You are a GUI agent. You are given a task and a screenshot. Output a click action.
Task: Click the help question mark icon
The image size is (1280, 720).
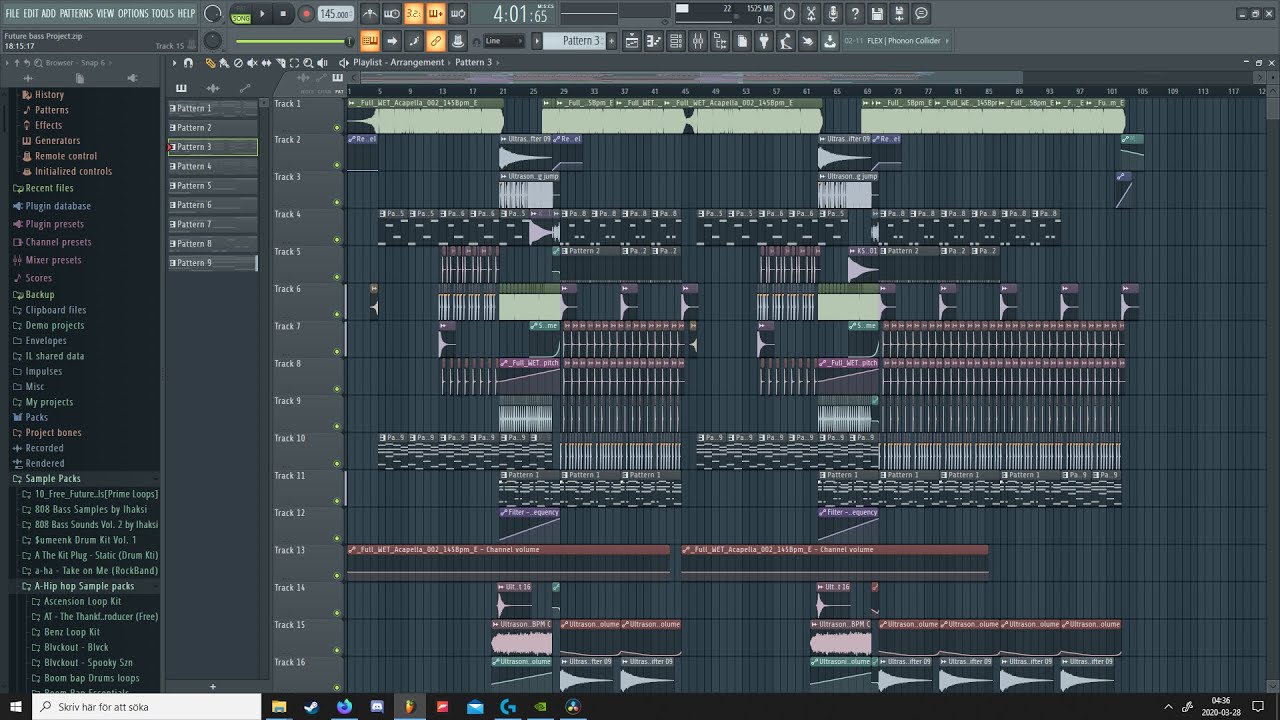pos(854,14)
